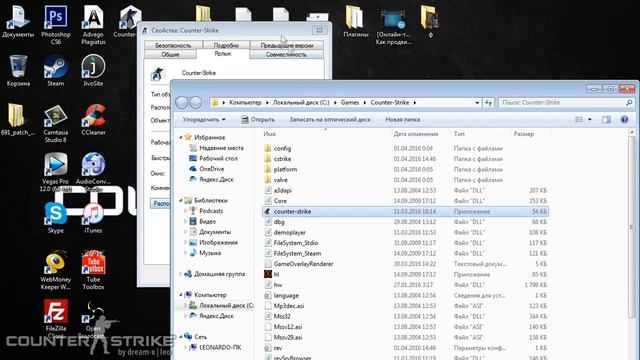Open the Корзина recycle bin
The width and height of the screenshot is (640, 360).
pos(18,70)
